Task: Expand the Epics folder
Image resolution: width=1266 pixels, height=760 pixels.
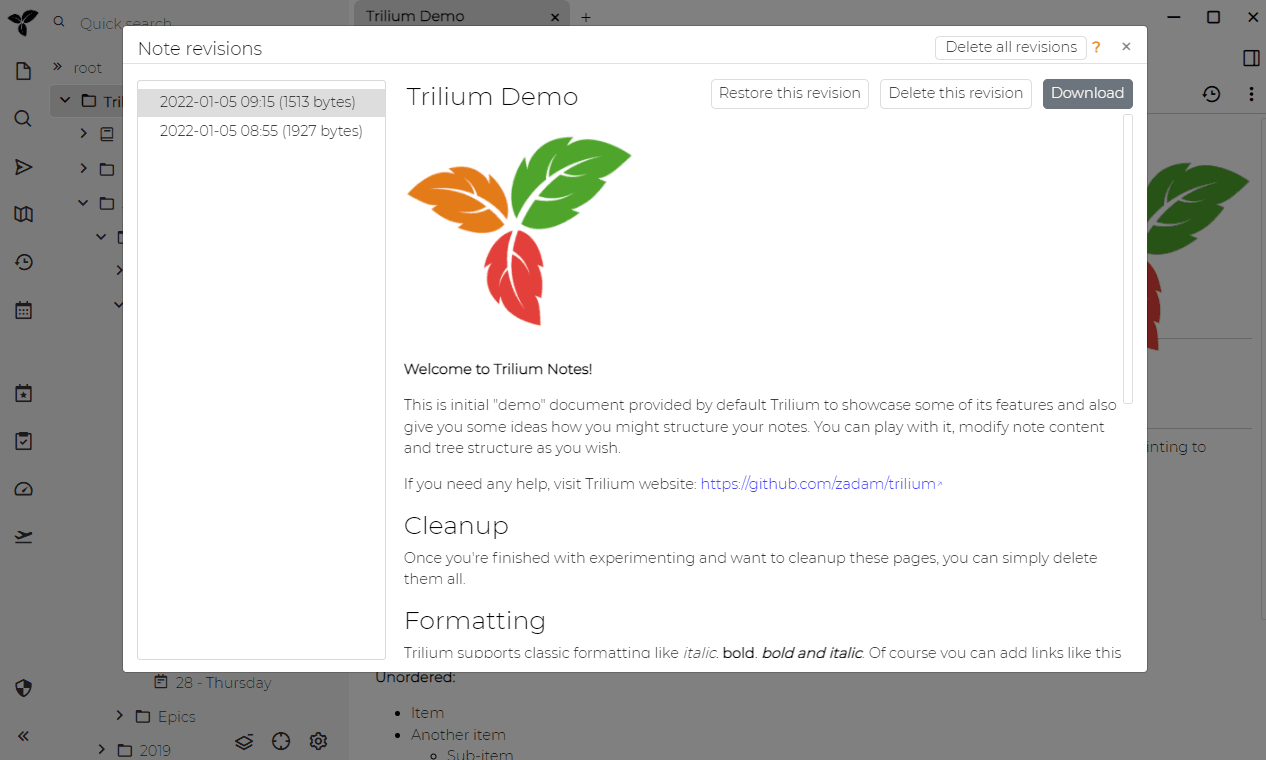Action: pyautogui.click(x=119, y=716)
